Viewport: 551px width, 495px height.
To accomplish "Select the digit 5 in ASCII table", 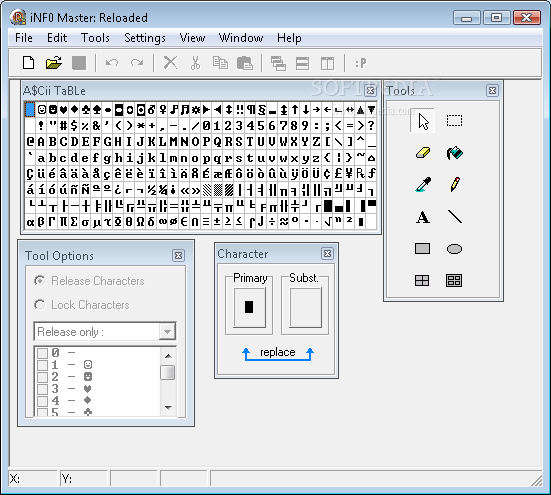I will [x=261, y=125].
